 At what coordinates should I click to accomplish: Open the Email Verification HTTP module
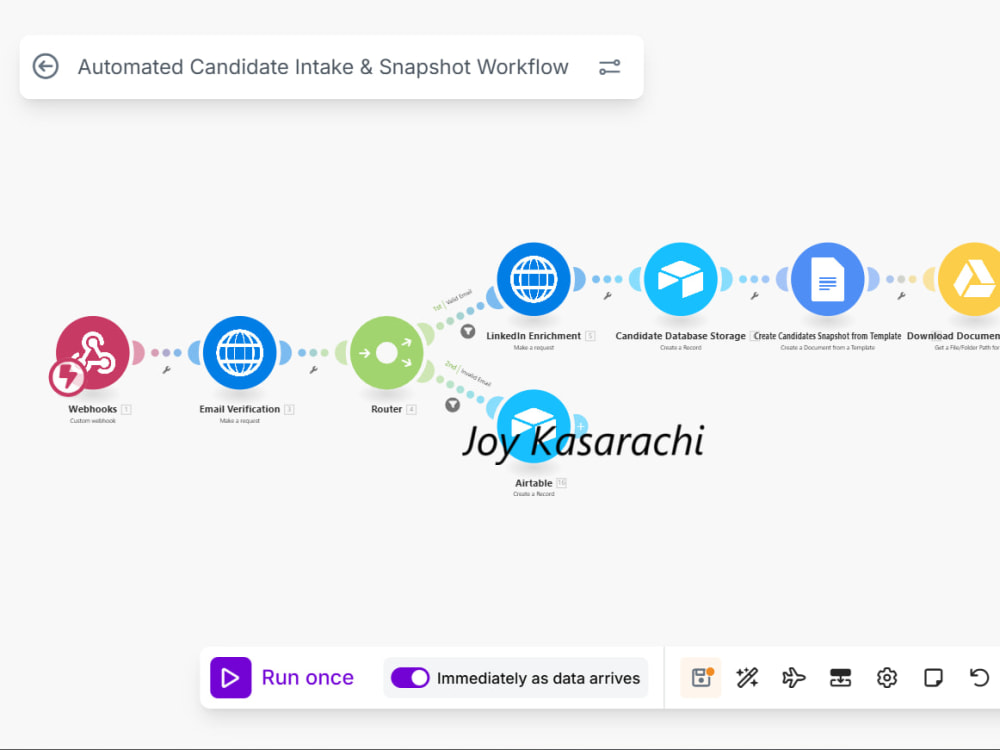coord(240,352)
